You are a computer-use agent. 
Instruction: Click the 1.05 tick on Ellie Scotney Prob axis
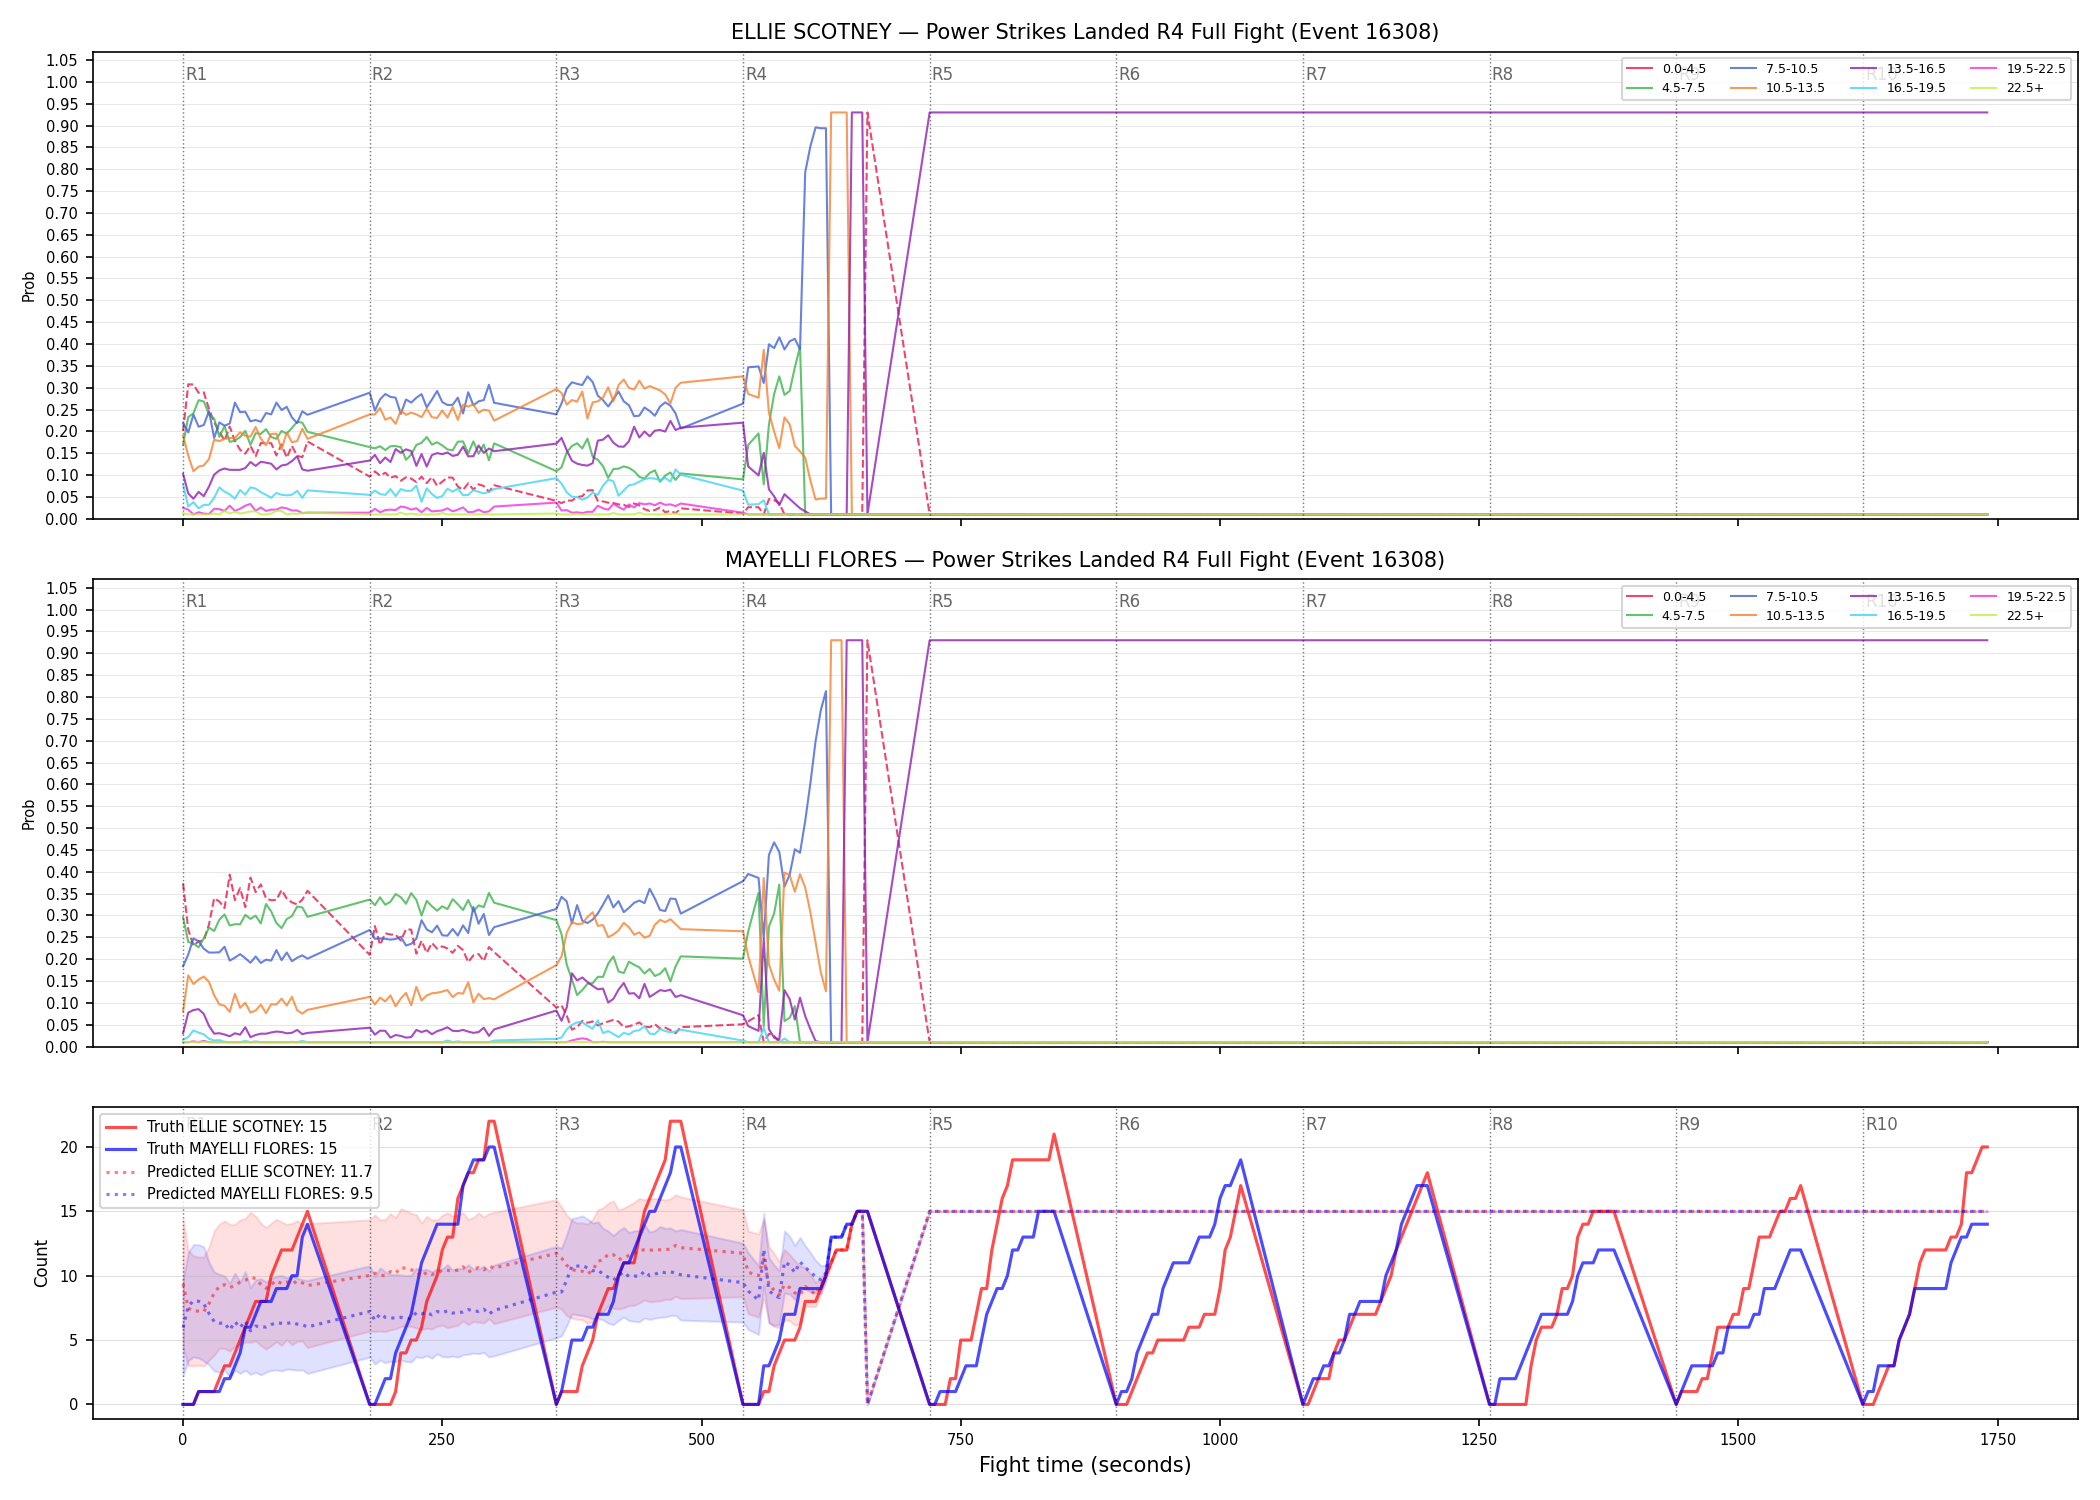[x=62, y=60]
